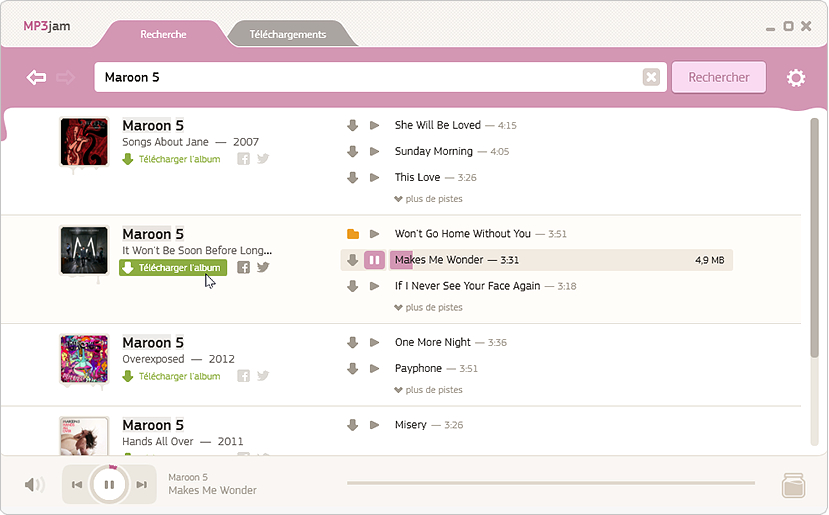Download the Overexposed album
Viewport: 829px width, 515px height.
pos(171,376)
